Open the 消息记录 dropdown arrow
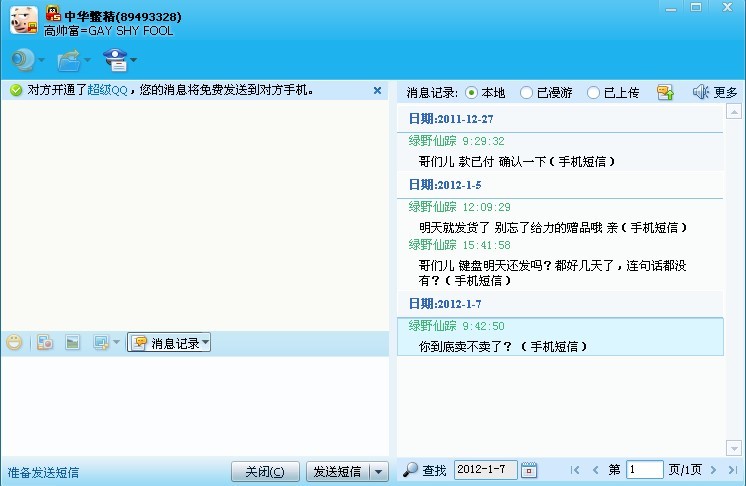This screenshot has height=486, width=746. 206,342
